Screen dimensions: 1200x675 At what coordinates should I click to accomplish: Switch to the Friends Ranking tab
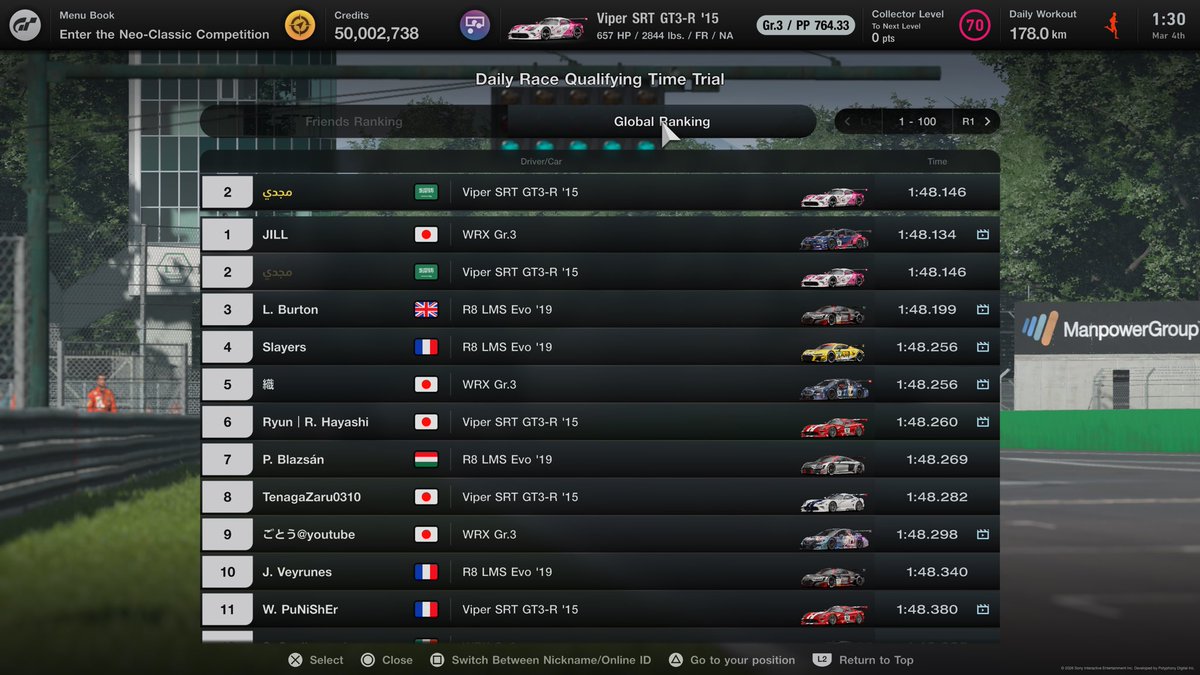pyautogui.click(x=354, y=122)
